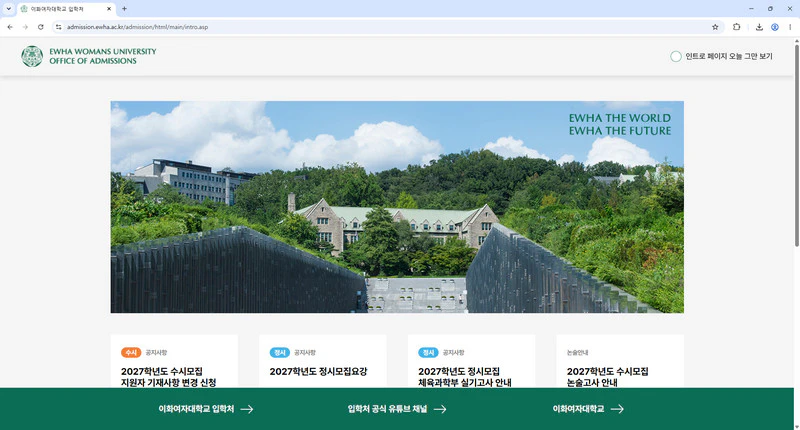The width and height of the screenshot is (800, 430).
Task: Go to 이화여자대학교 main site link
Action: point(578,409)
